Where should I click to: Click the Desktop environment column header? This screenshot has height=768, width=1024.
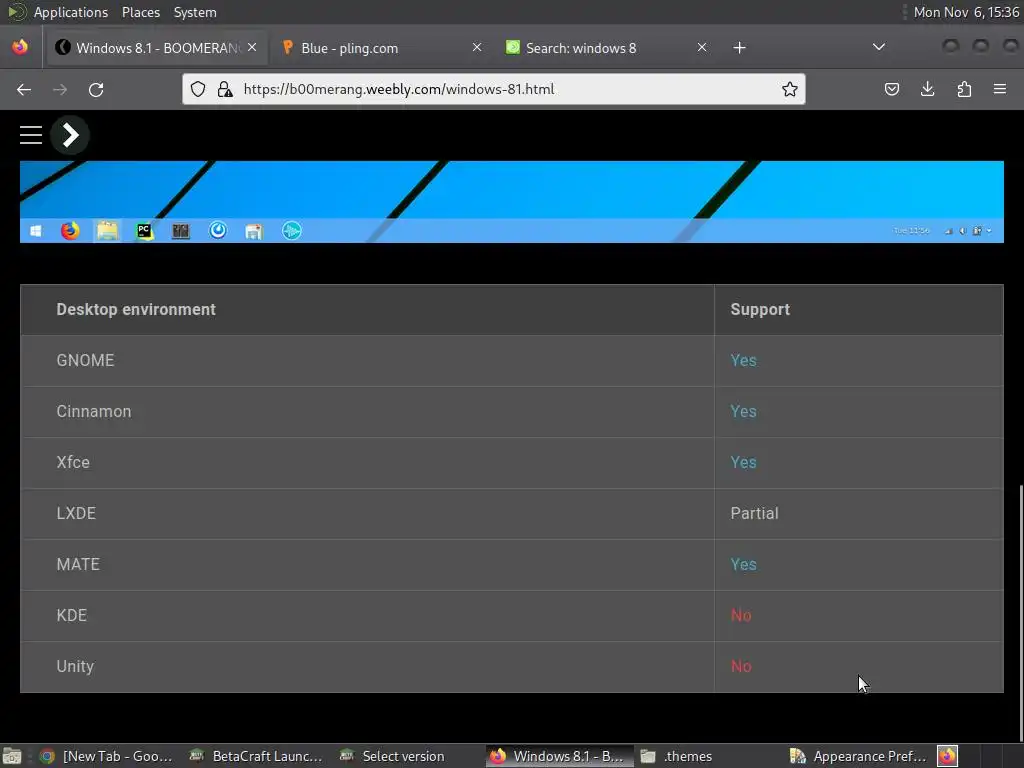[x=136, y=310]
